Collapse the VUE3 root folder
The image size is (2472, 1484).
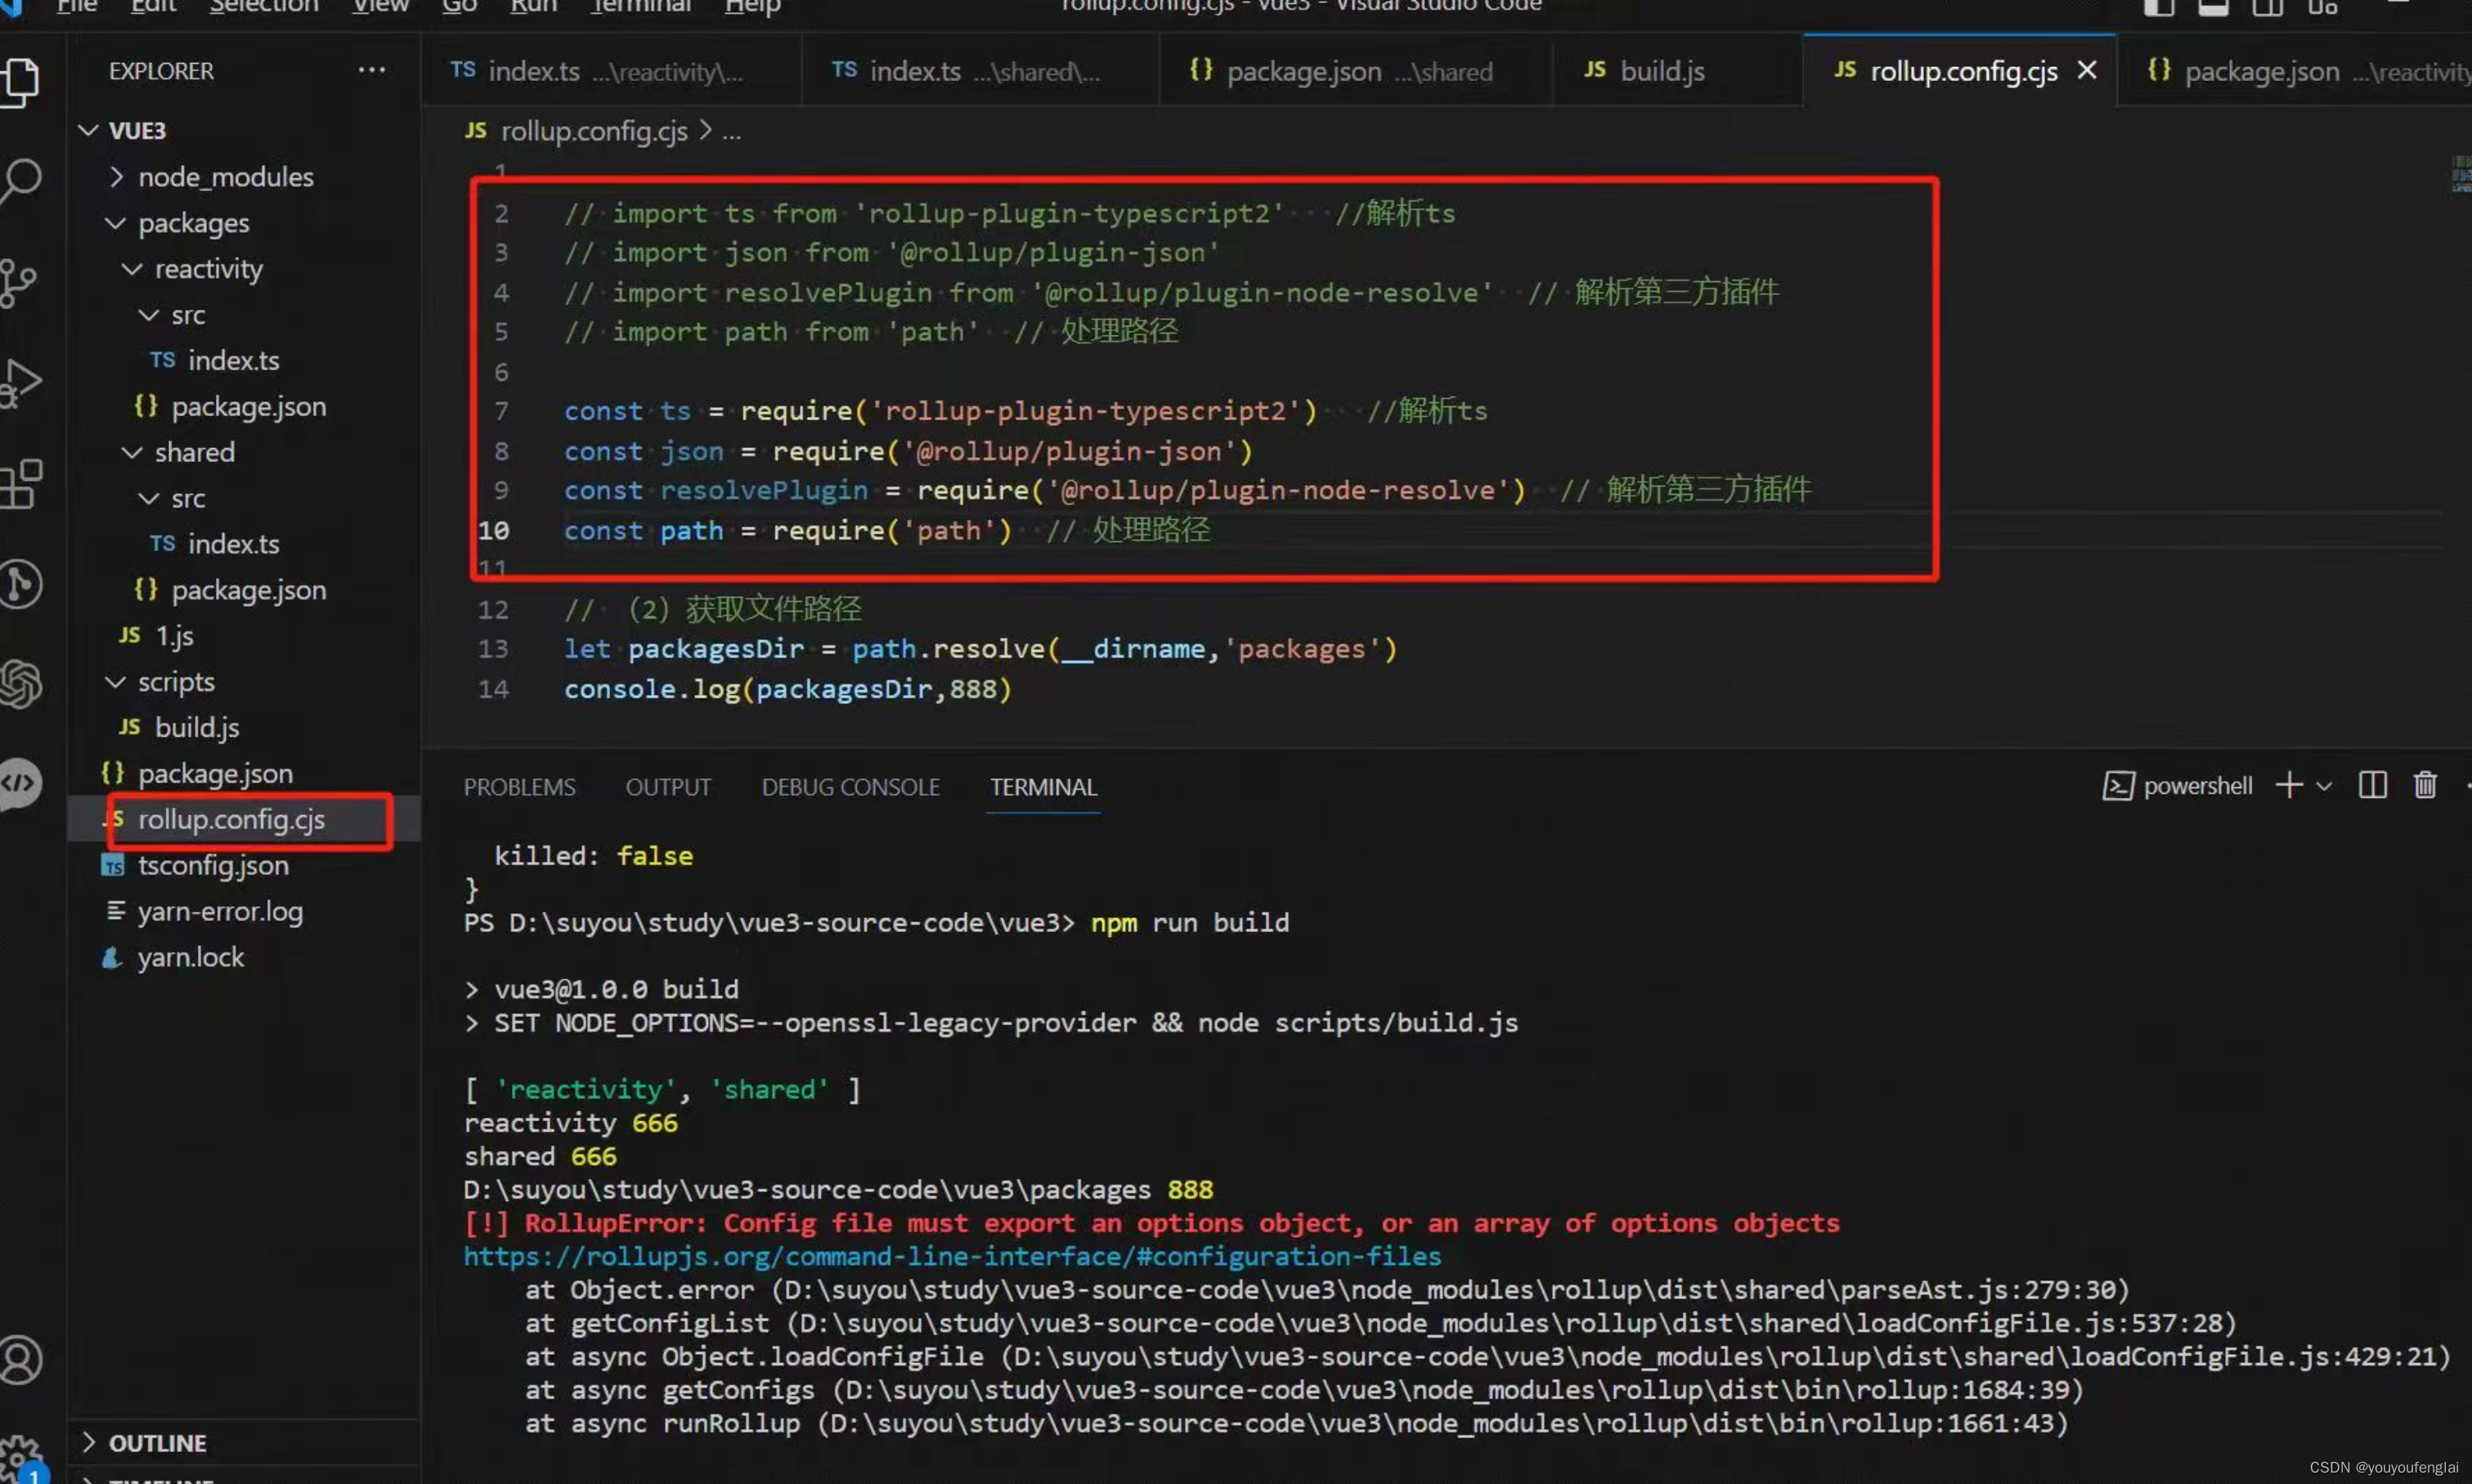coord(89,130)
